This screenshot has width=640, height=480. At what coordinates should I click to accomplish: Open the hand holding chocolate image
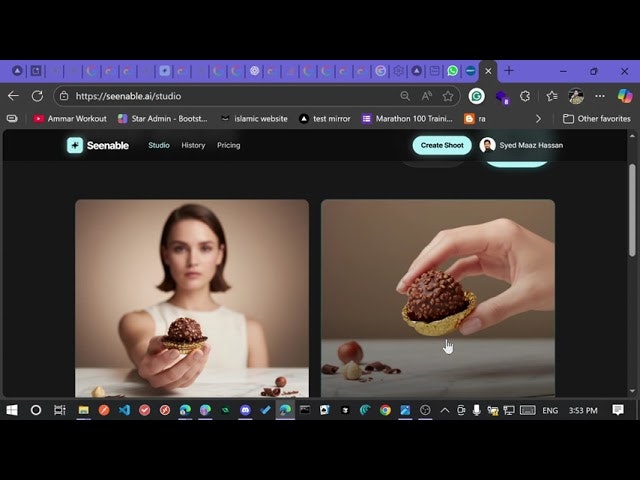[438, 298]
